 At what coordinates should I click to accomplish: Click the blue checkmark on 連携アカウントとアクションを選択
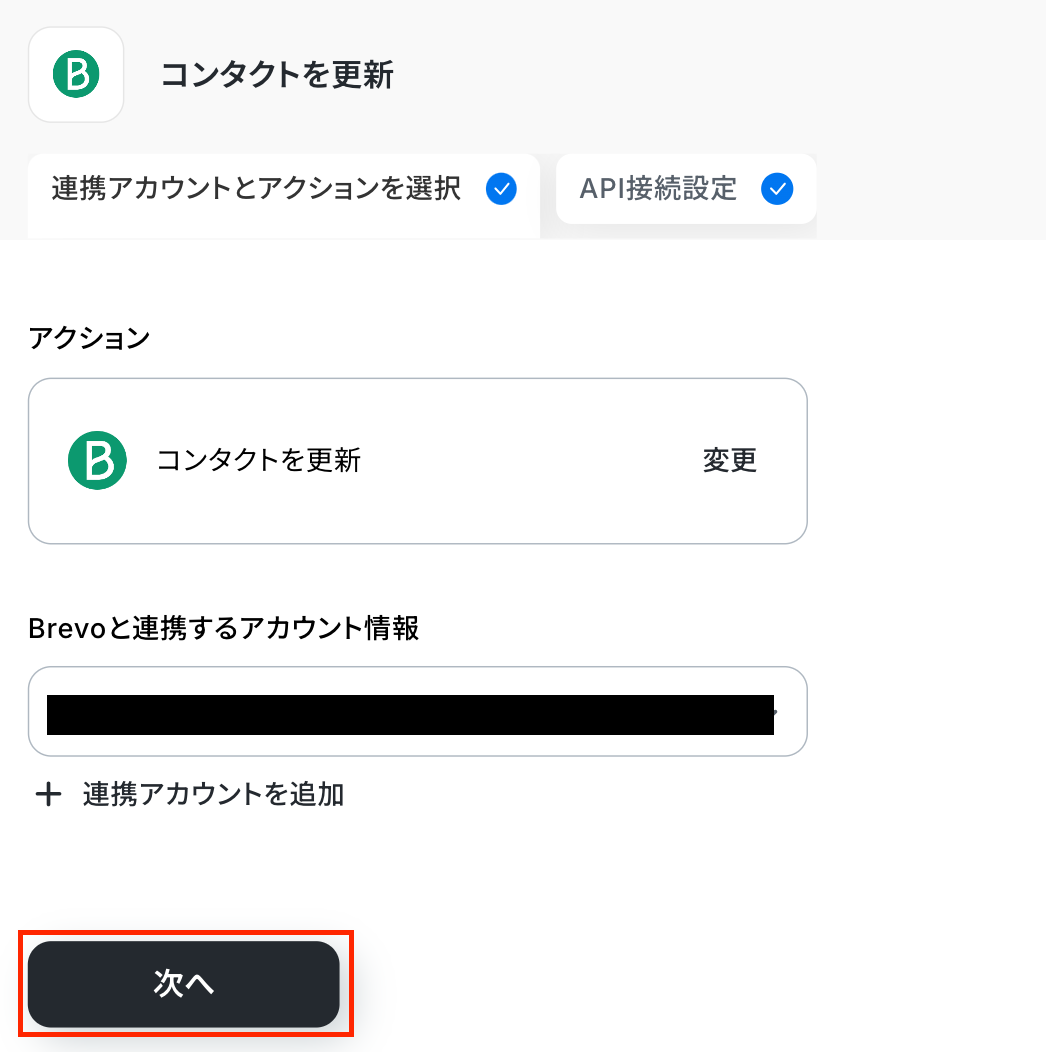(x=501, y=189)
